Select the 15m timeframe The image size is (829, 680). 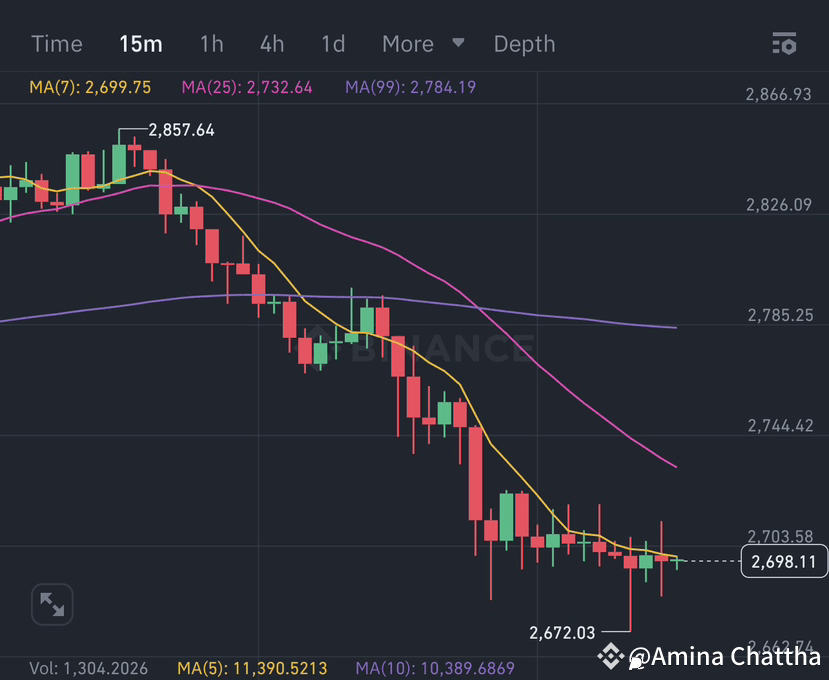click(x=141, y=44)
